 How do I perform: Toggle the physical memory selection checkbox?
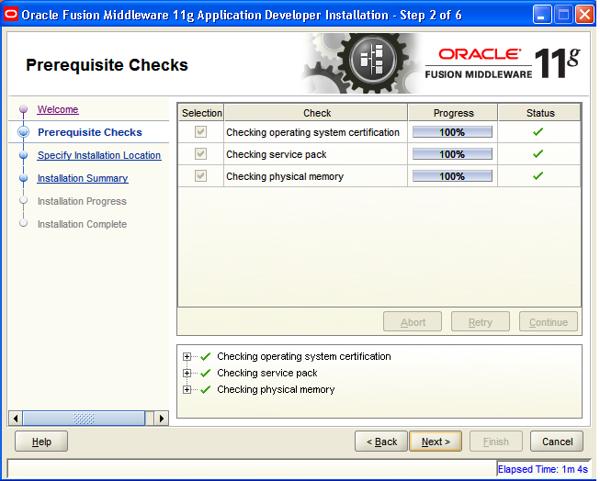[x=200, y=176]
